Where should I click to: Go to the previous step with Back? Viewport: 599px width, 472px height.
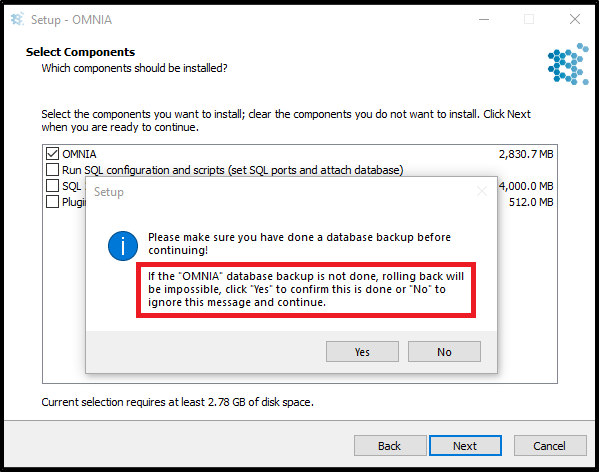click(390, 446)
